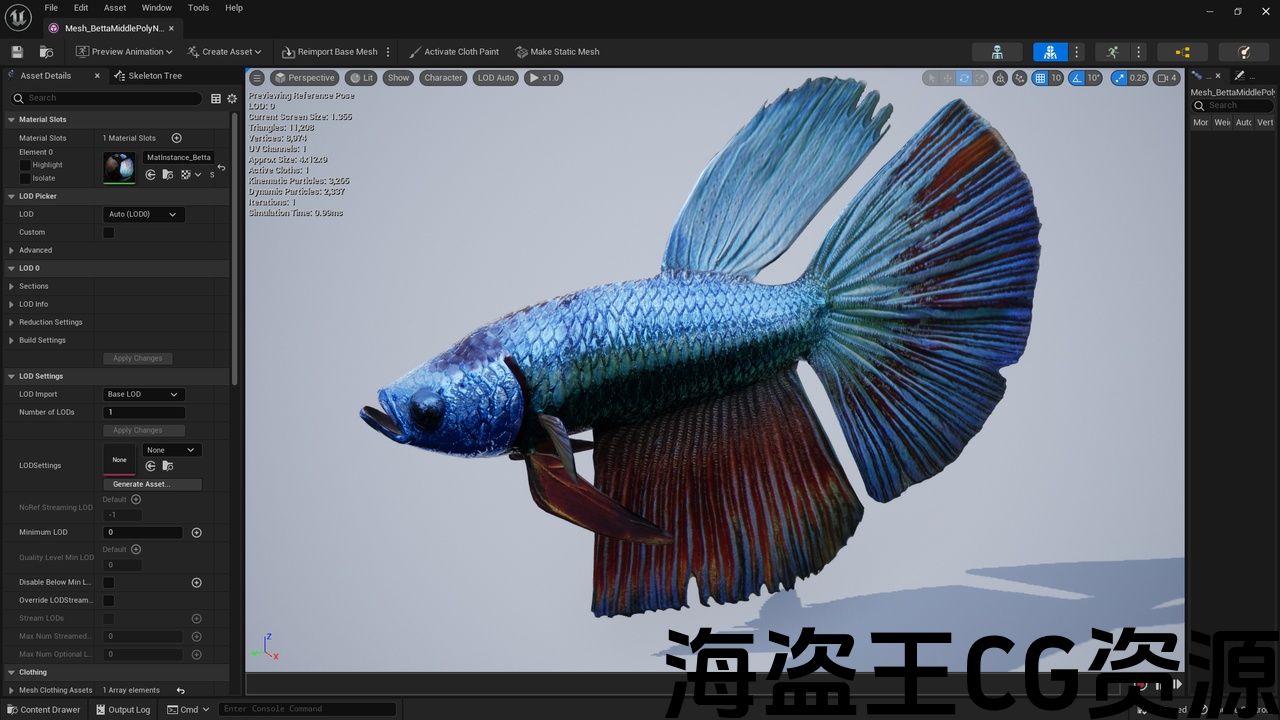Enable the Highlight checkbox for Element 0
This screenshot has width=1280, height=720.
(x=25, y=165)
